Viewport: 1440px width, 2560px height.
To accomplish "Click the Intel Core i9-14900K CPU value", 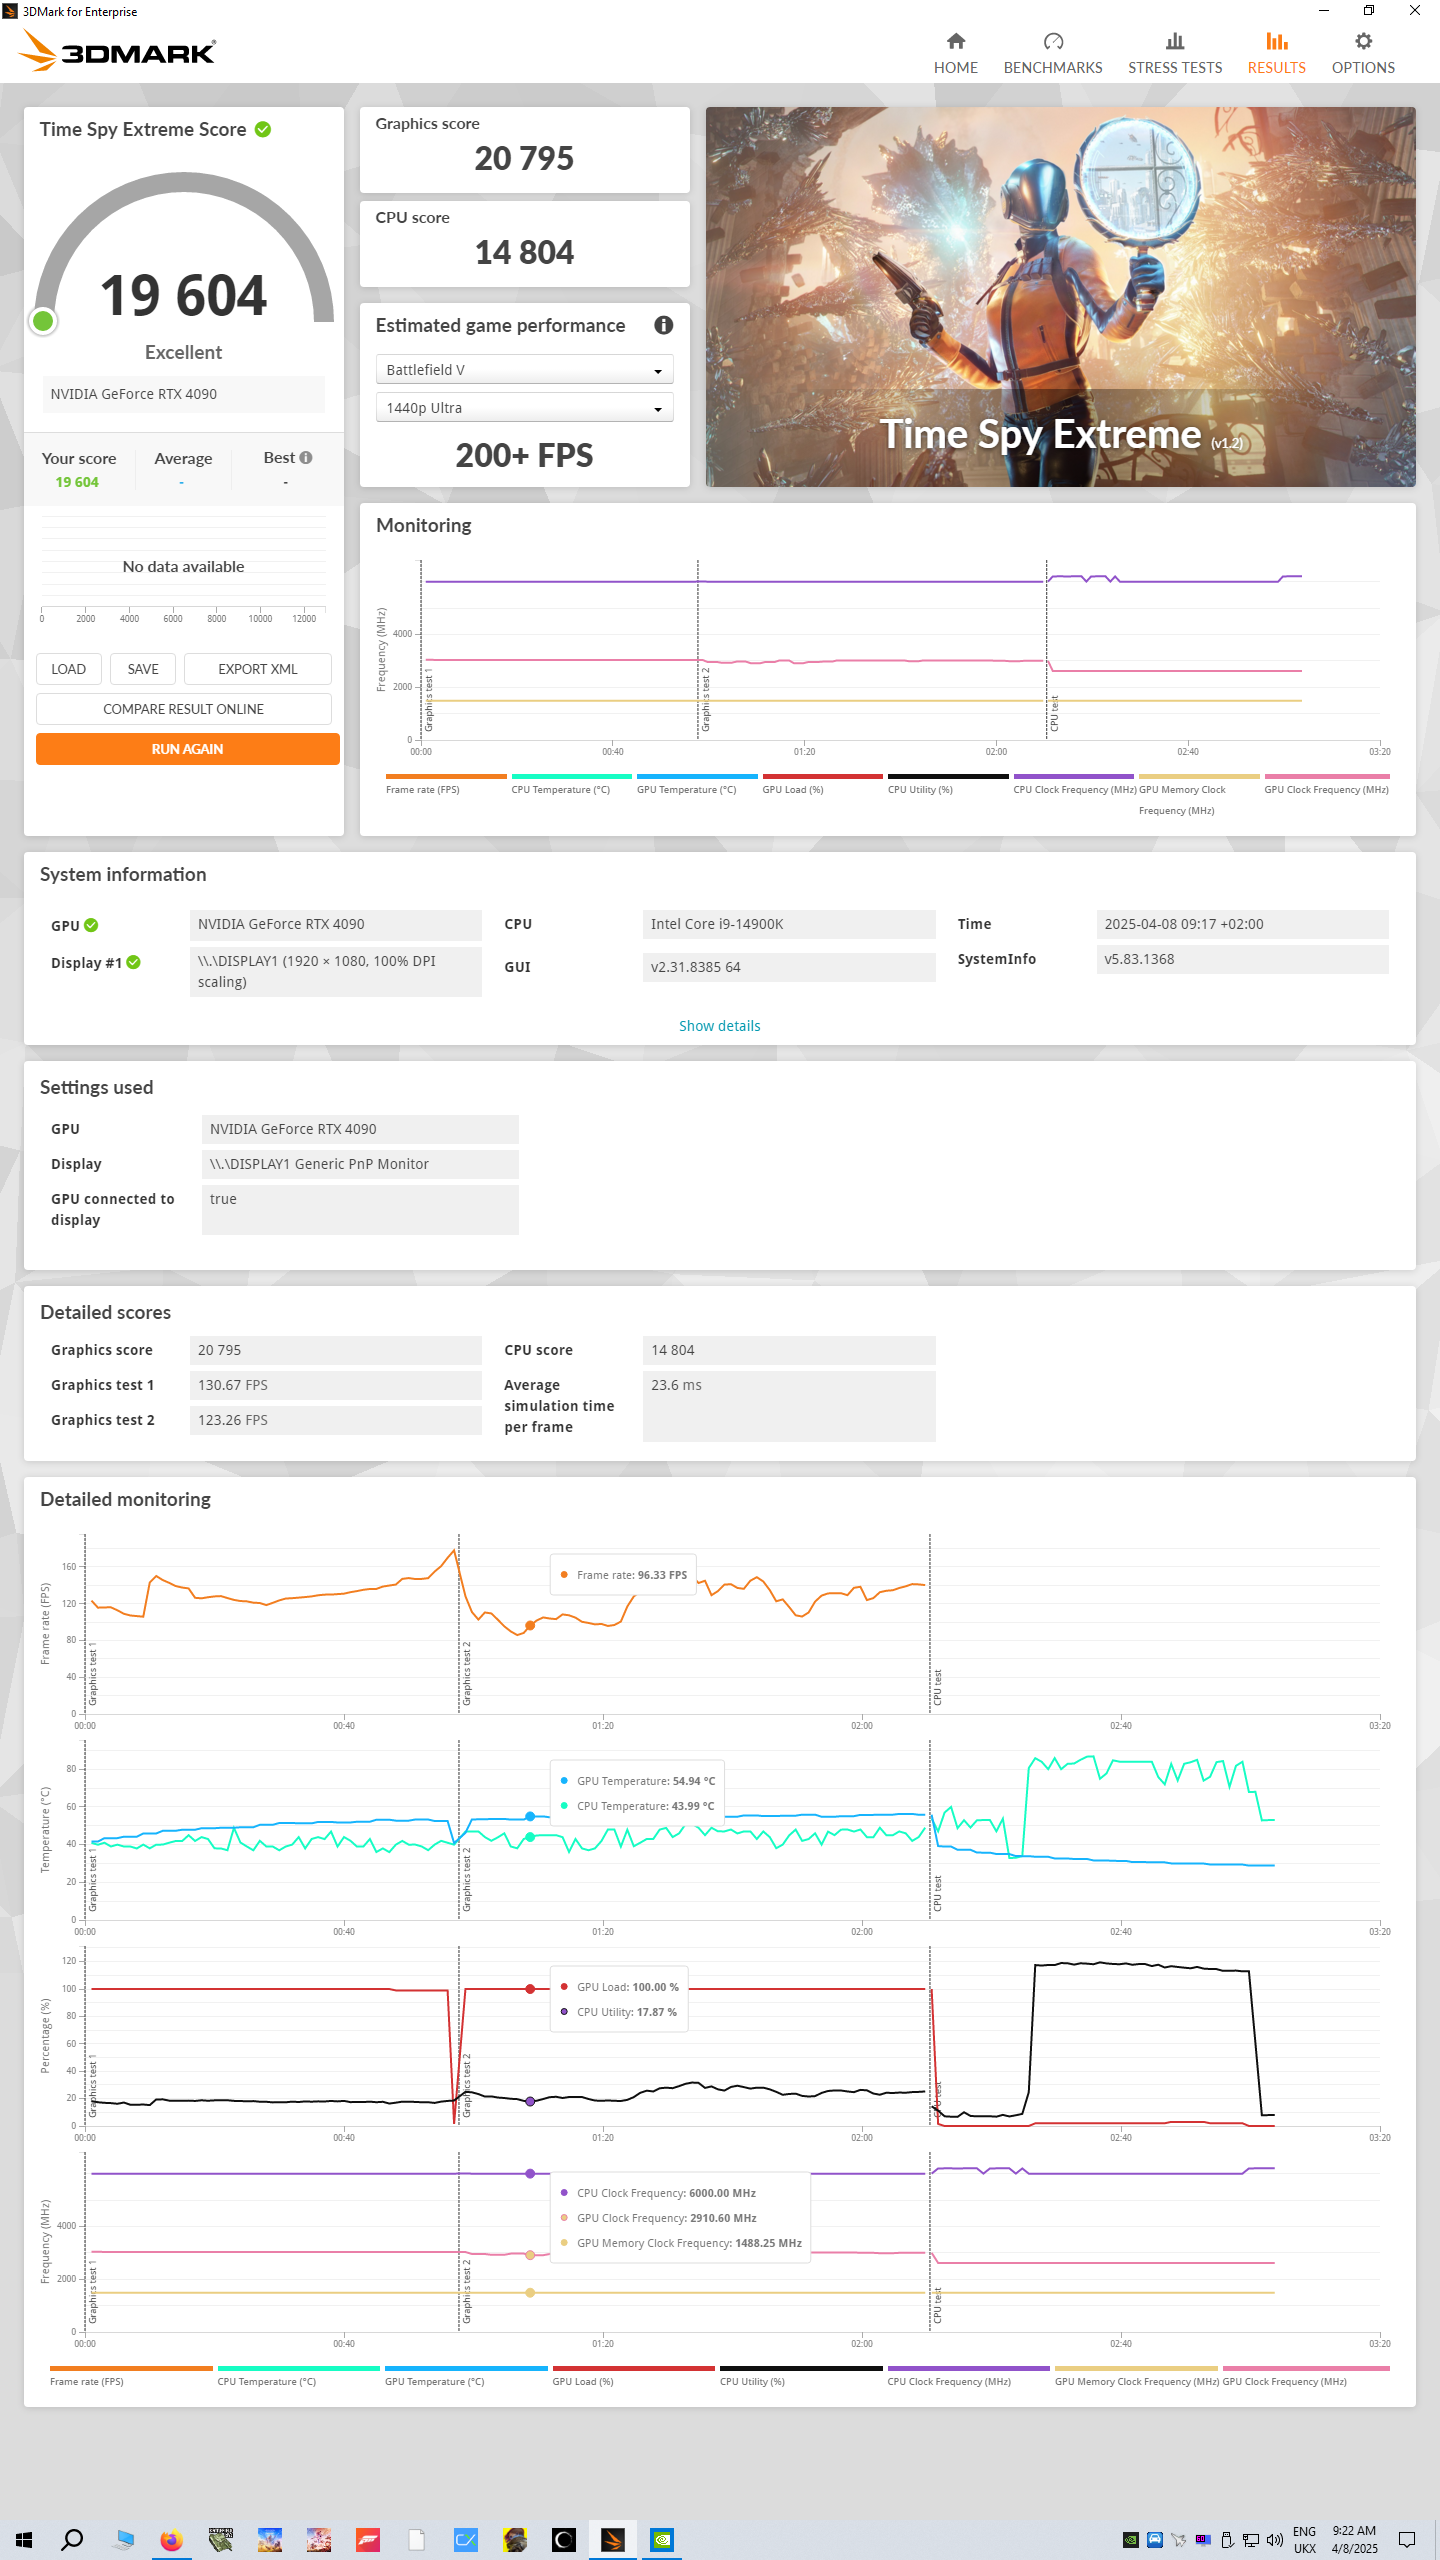I will 789,924.
